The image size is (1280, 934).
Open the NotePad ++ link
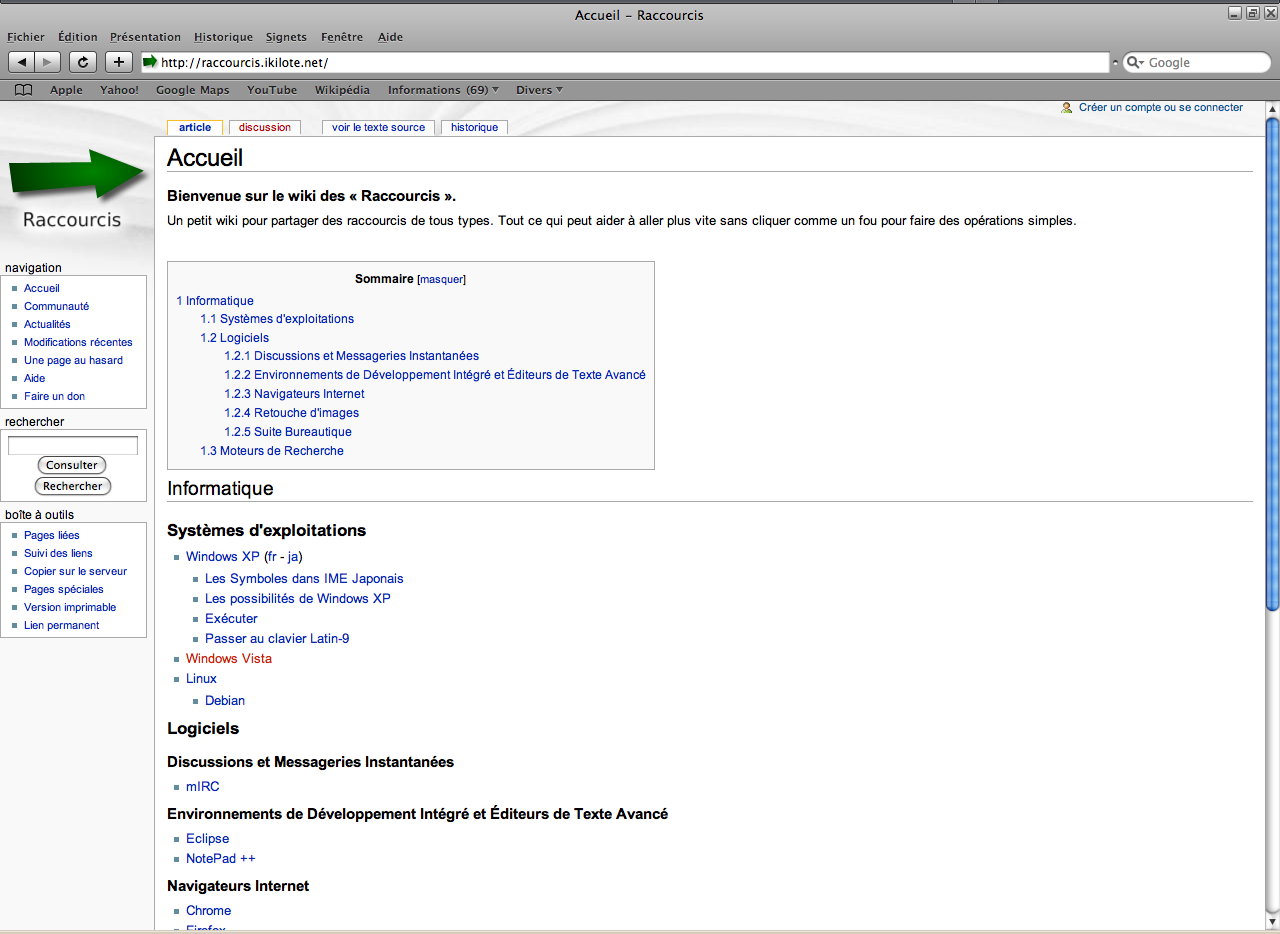221,859
